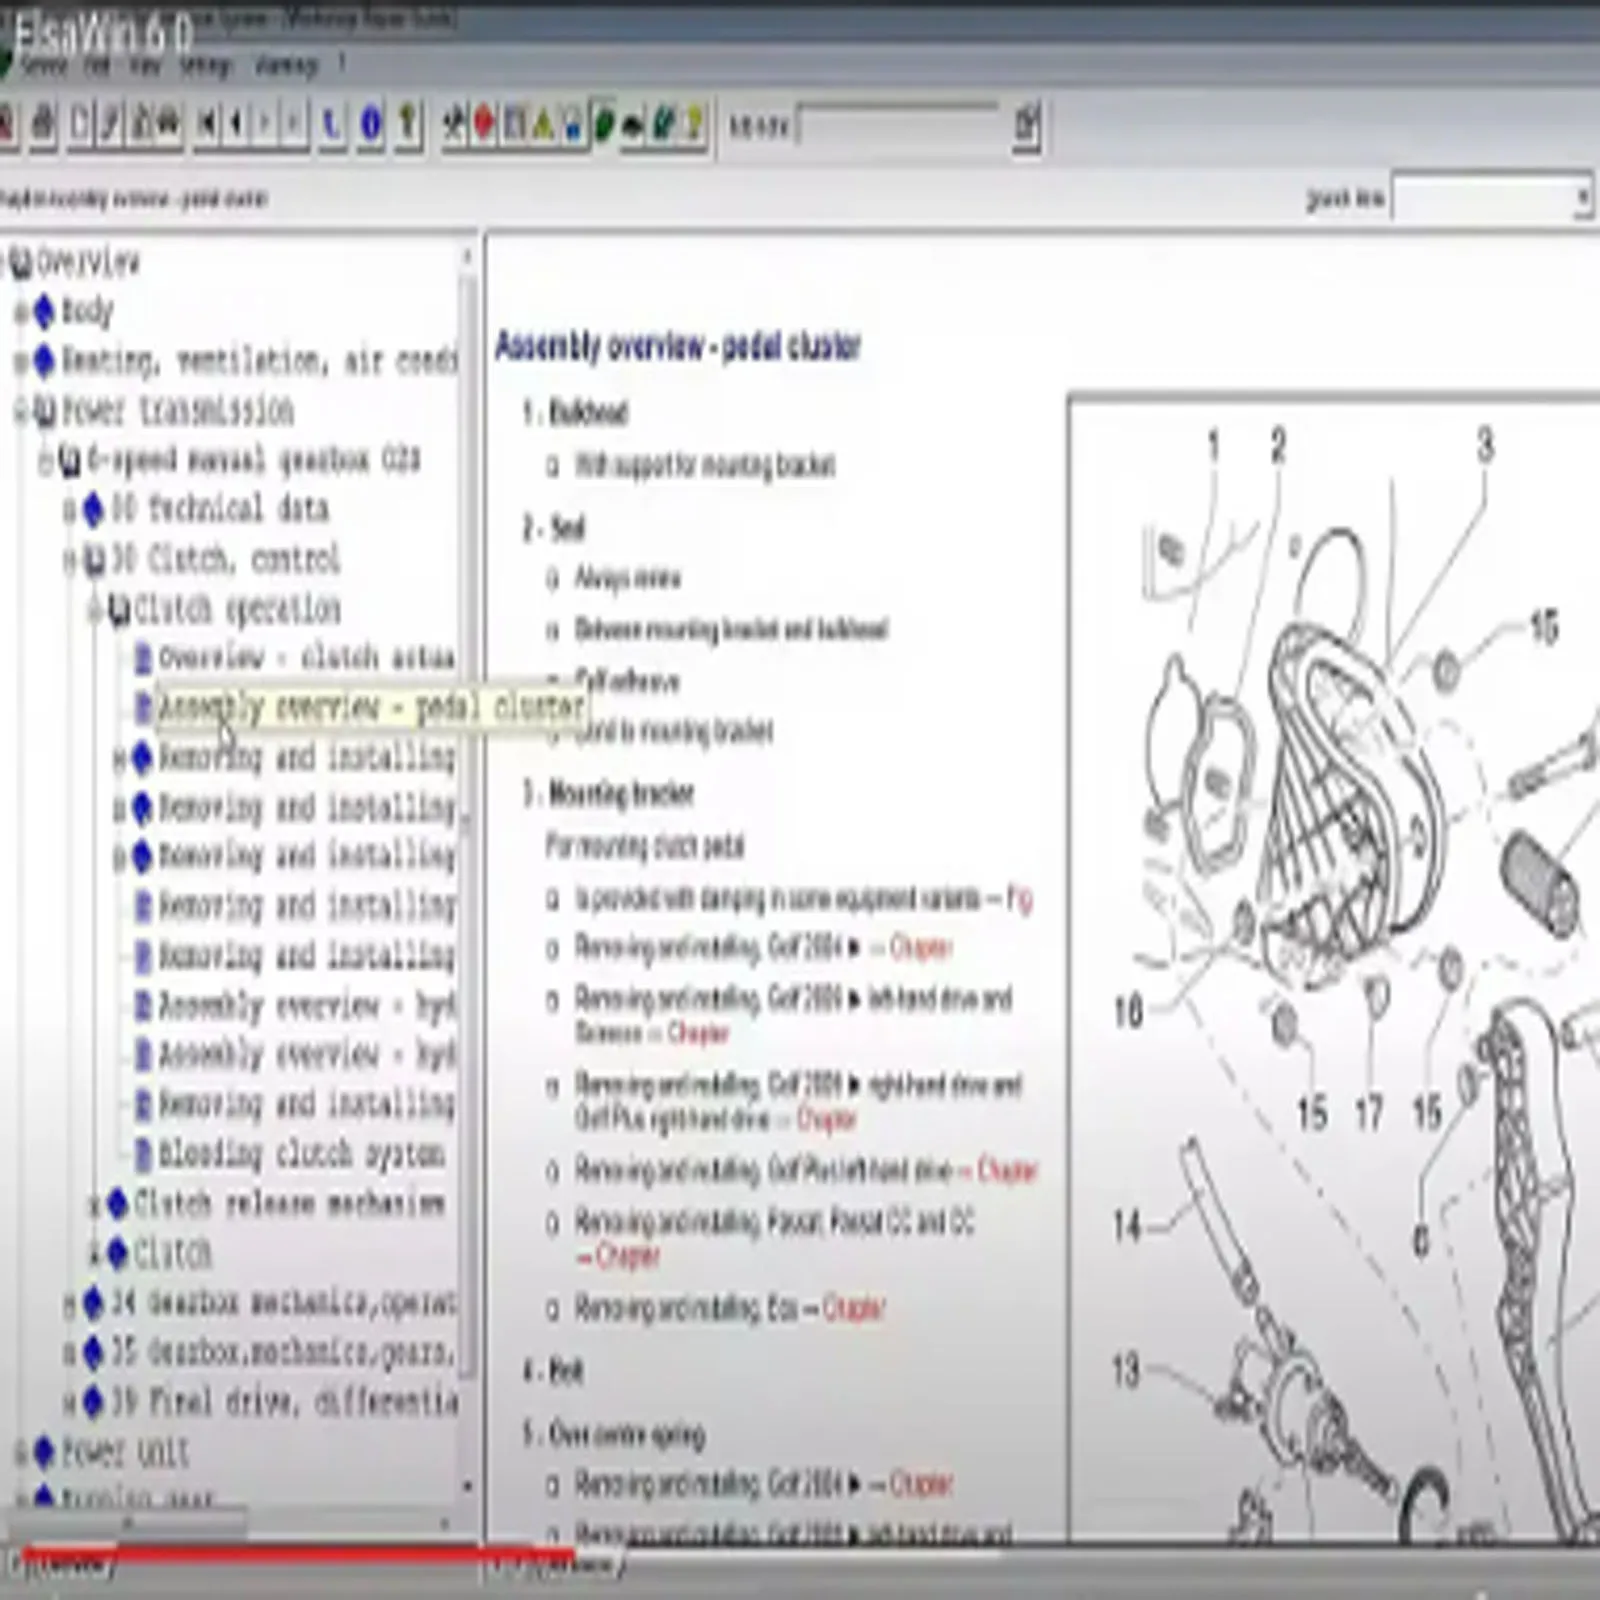Click the pedal cluster exploded diagram

(x=1334, y=970)
